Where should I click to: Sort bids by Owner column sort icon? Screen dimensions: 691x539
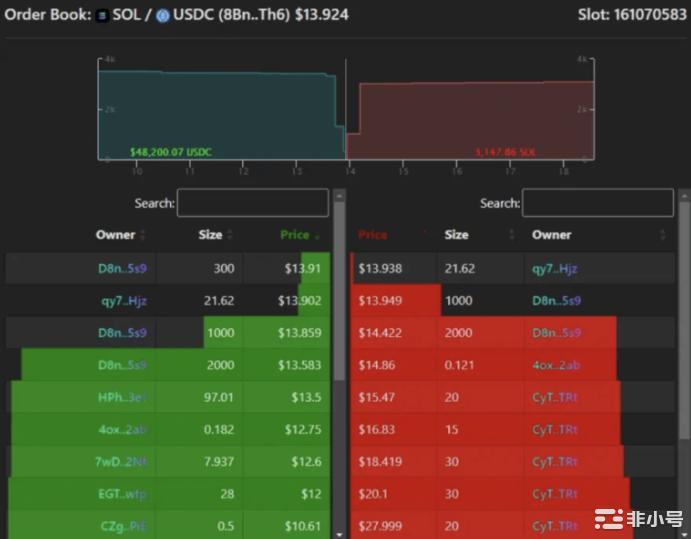pyautogui.click(x=142, y=235)
